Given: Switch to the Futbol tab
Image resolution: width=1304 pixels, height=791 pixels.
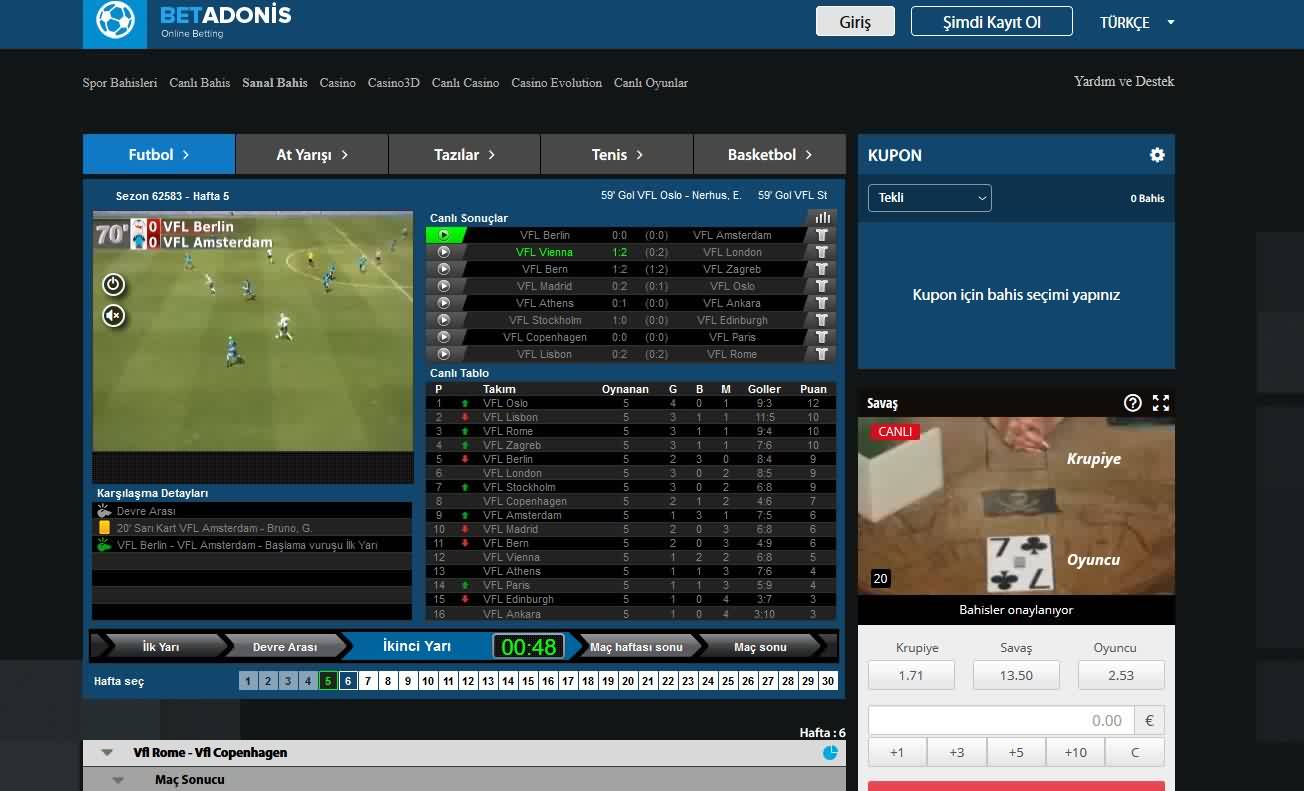Looking at the screenshot, I should click(159, 155).
